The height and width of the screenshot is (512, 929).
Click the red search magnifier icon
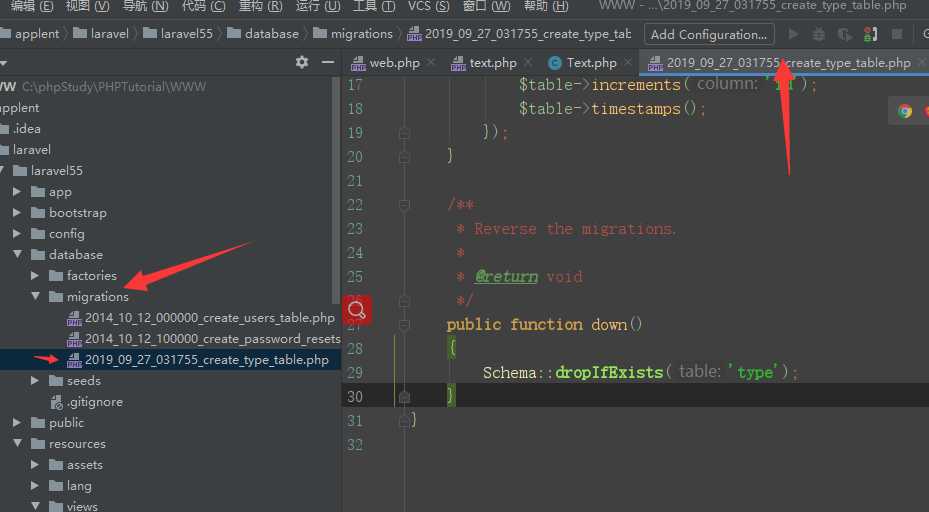point(357,310)
